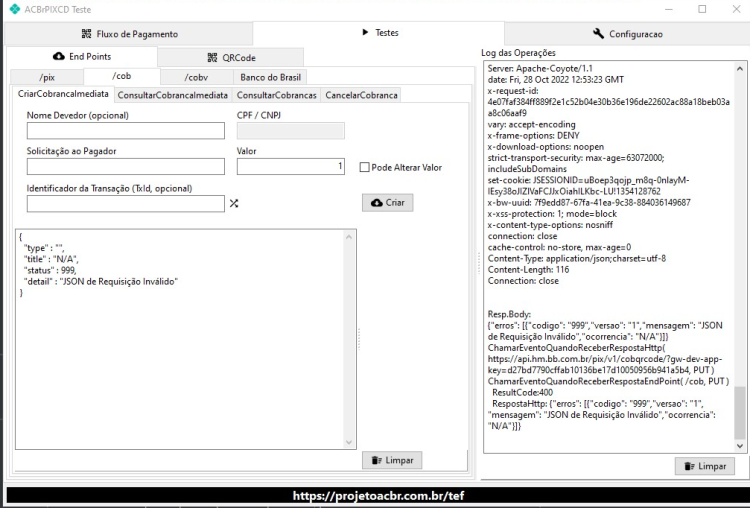Click the random TxId shuffle icon

point(234,203)
